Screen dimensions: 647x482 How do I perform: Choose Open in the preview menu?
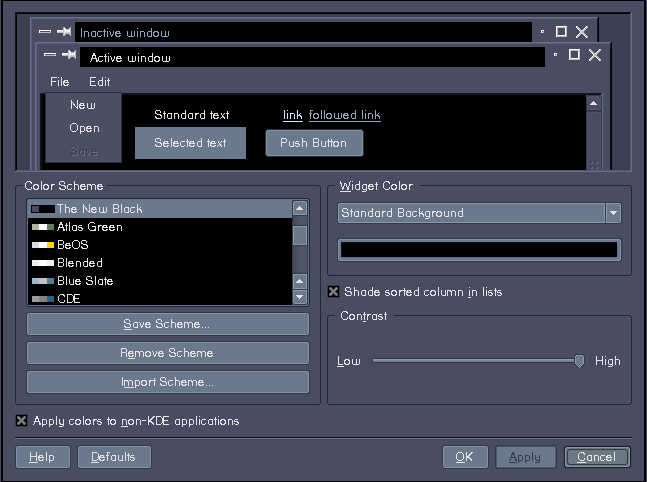(84, 128)
